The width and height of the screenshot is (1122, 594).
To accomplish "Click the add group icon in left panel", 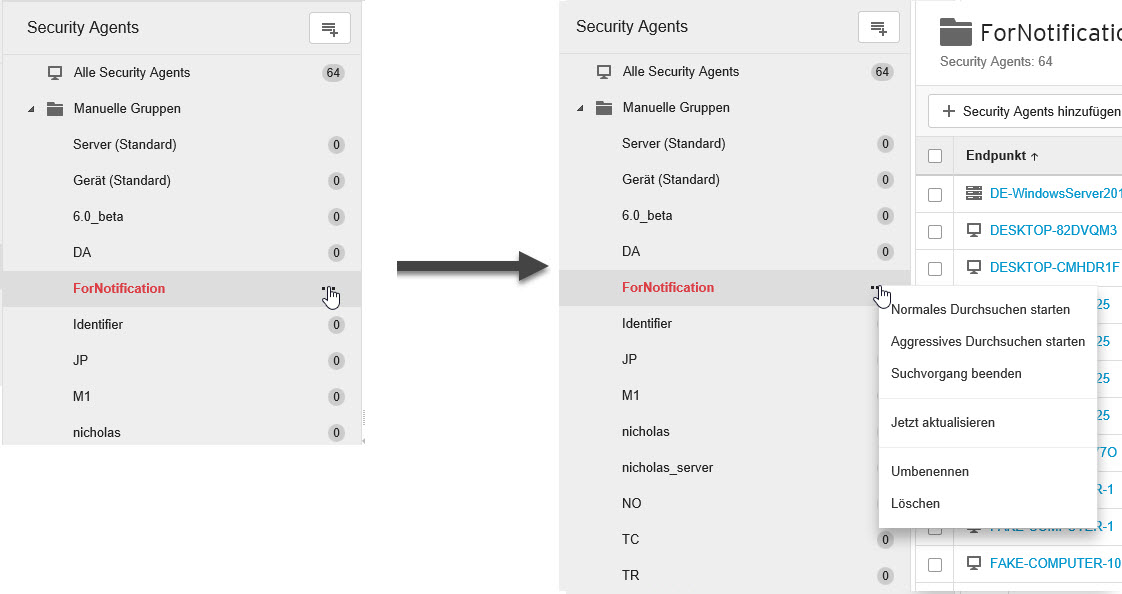I will point(330,29).
